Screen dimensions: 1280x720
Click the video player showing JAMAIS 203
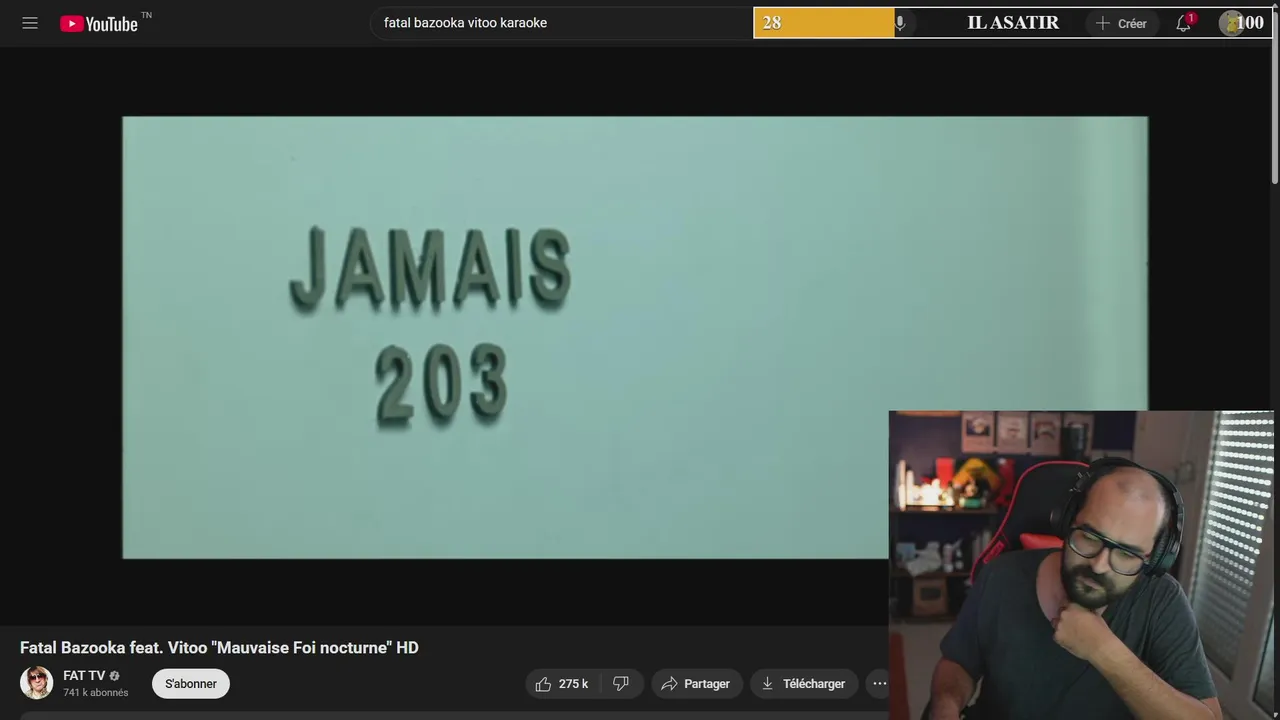pyautogui.click(x=635, y=337)
